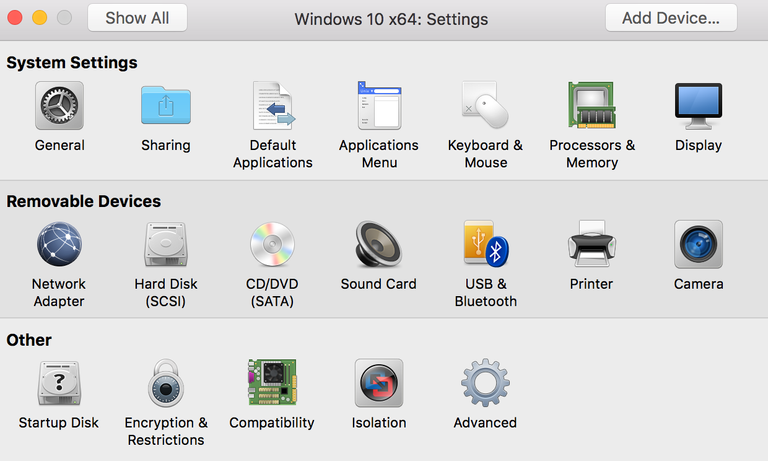This screenshot has width=768, height=461.
Task: Click the Add Device... button
Action: click(671, 18)
